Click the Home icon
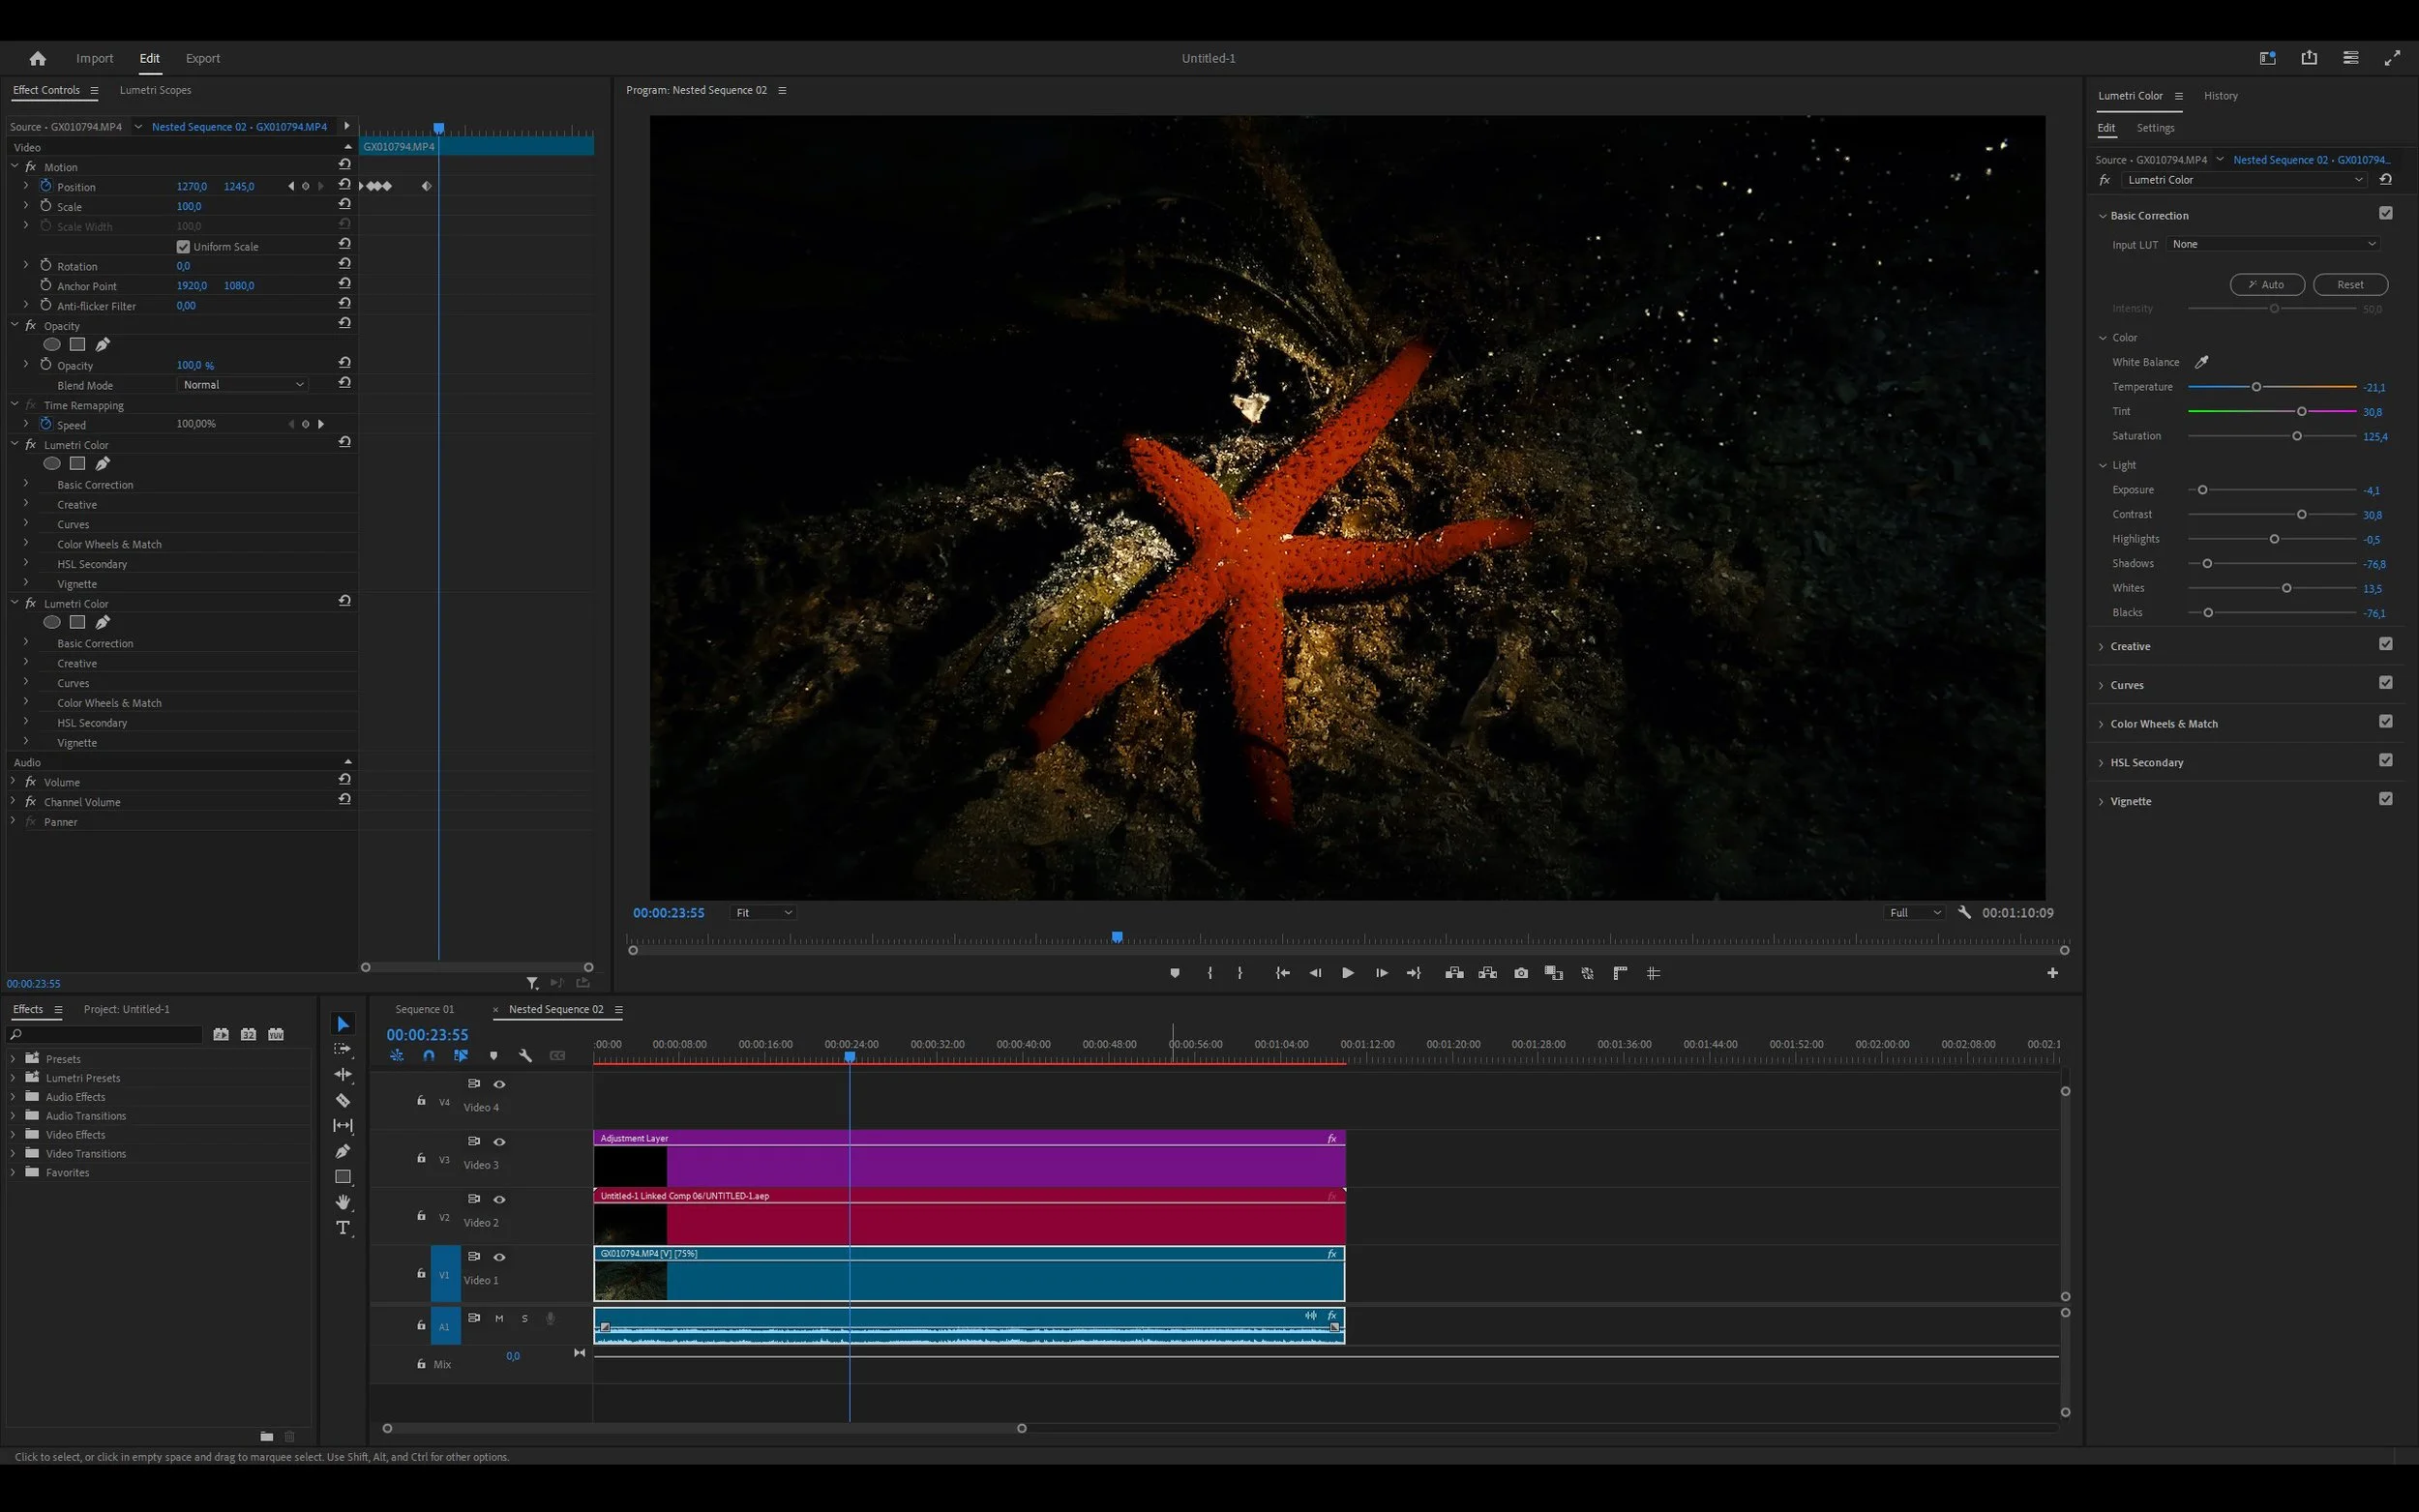 coord(38,58)
